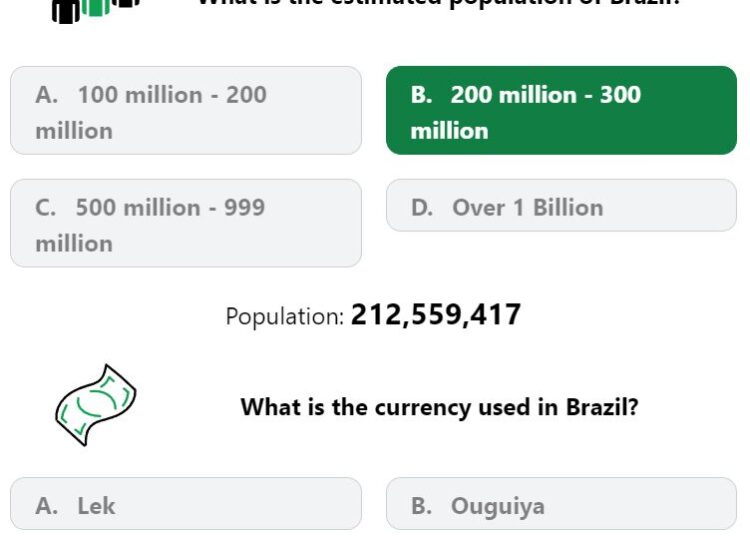This screenshot has width=750, height=536.
Task: Pick Ouguiya as Brazil's currency
Action: tap(561, 503)
